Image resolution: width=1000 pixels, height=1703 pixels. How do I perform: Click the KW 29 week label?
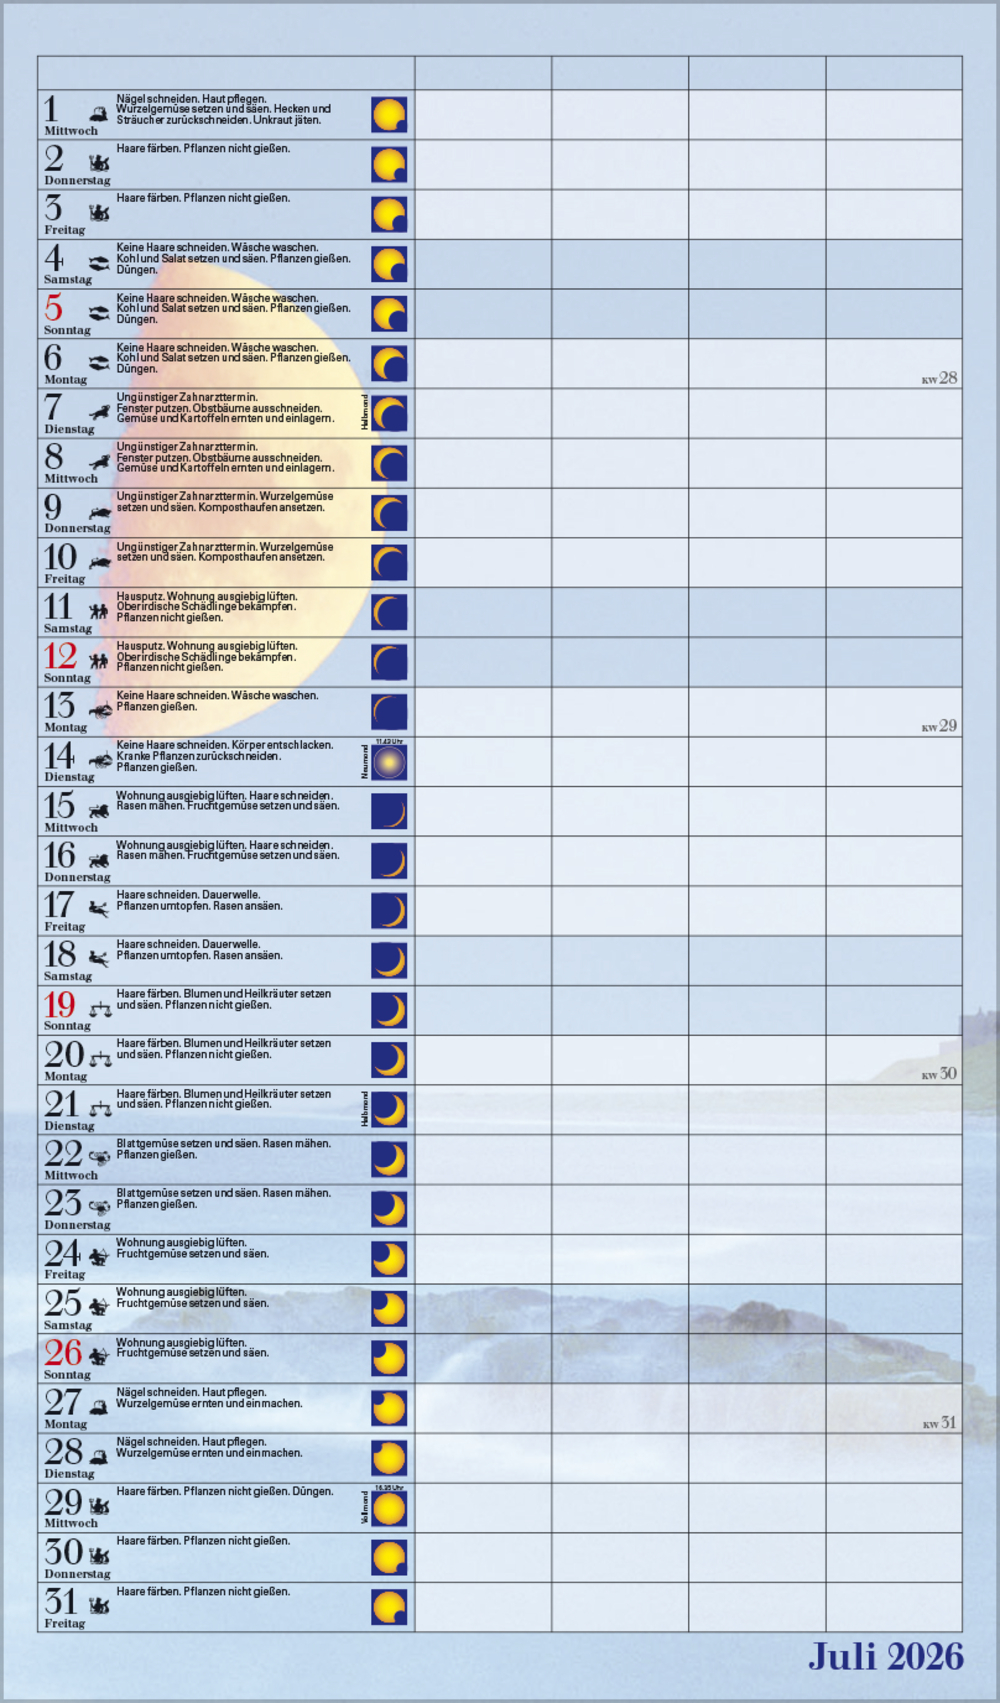pyautogui.click(x=939, y=726)
